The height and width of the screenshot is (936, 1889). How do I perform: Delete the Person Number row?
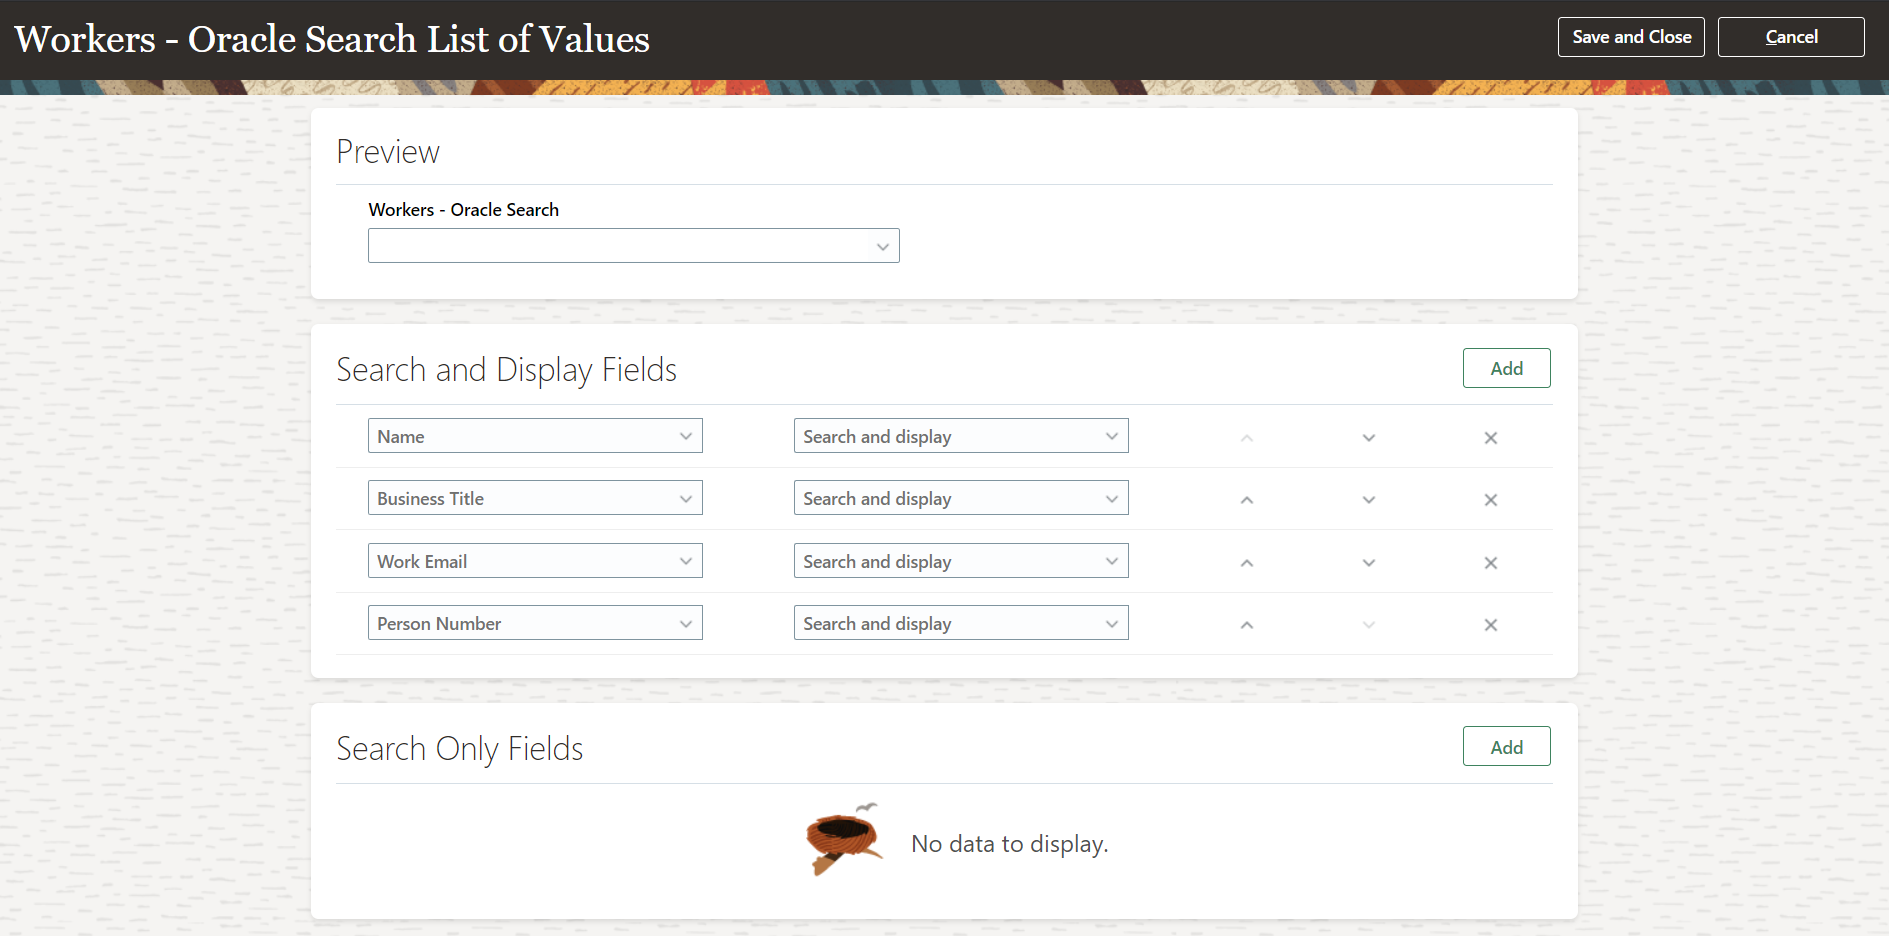(x=1490, y=625)
